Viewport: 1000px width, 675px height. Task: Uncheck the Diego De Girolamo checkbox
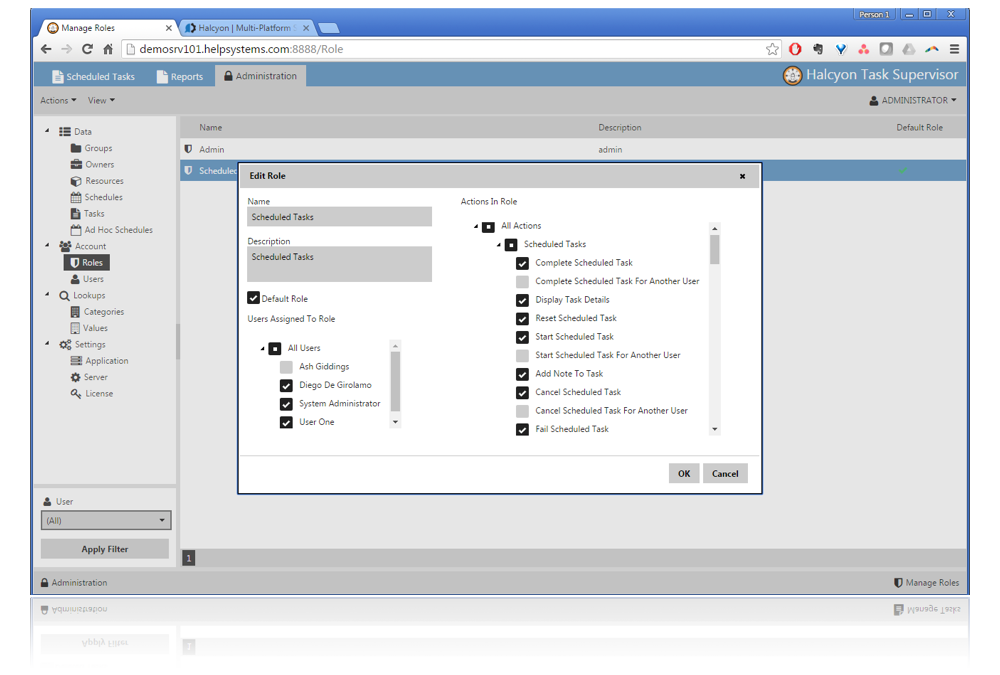(x=286, y=385)
